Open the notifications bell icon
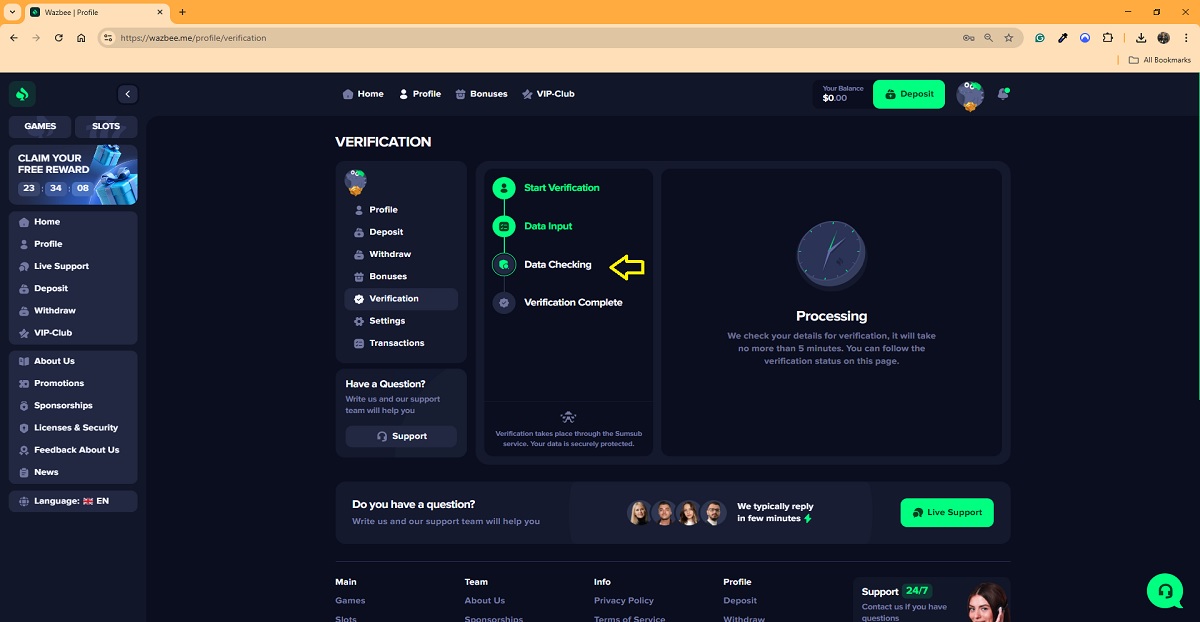Viewport: 1200px width, 622px height. tap(1003, 94)
